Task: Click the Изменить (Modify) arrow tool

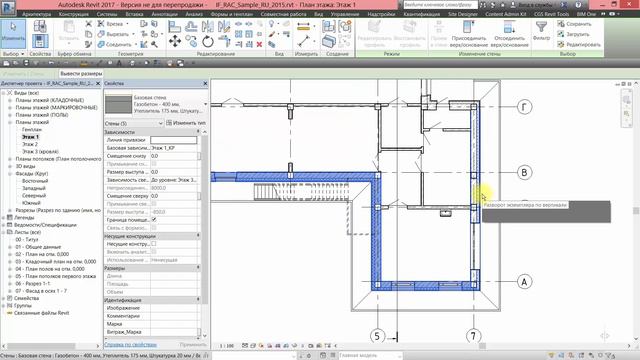Action: pos(13,33)
